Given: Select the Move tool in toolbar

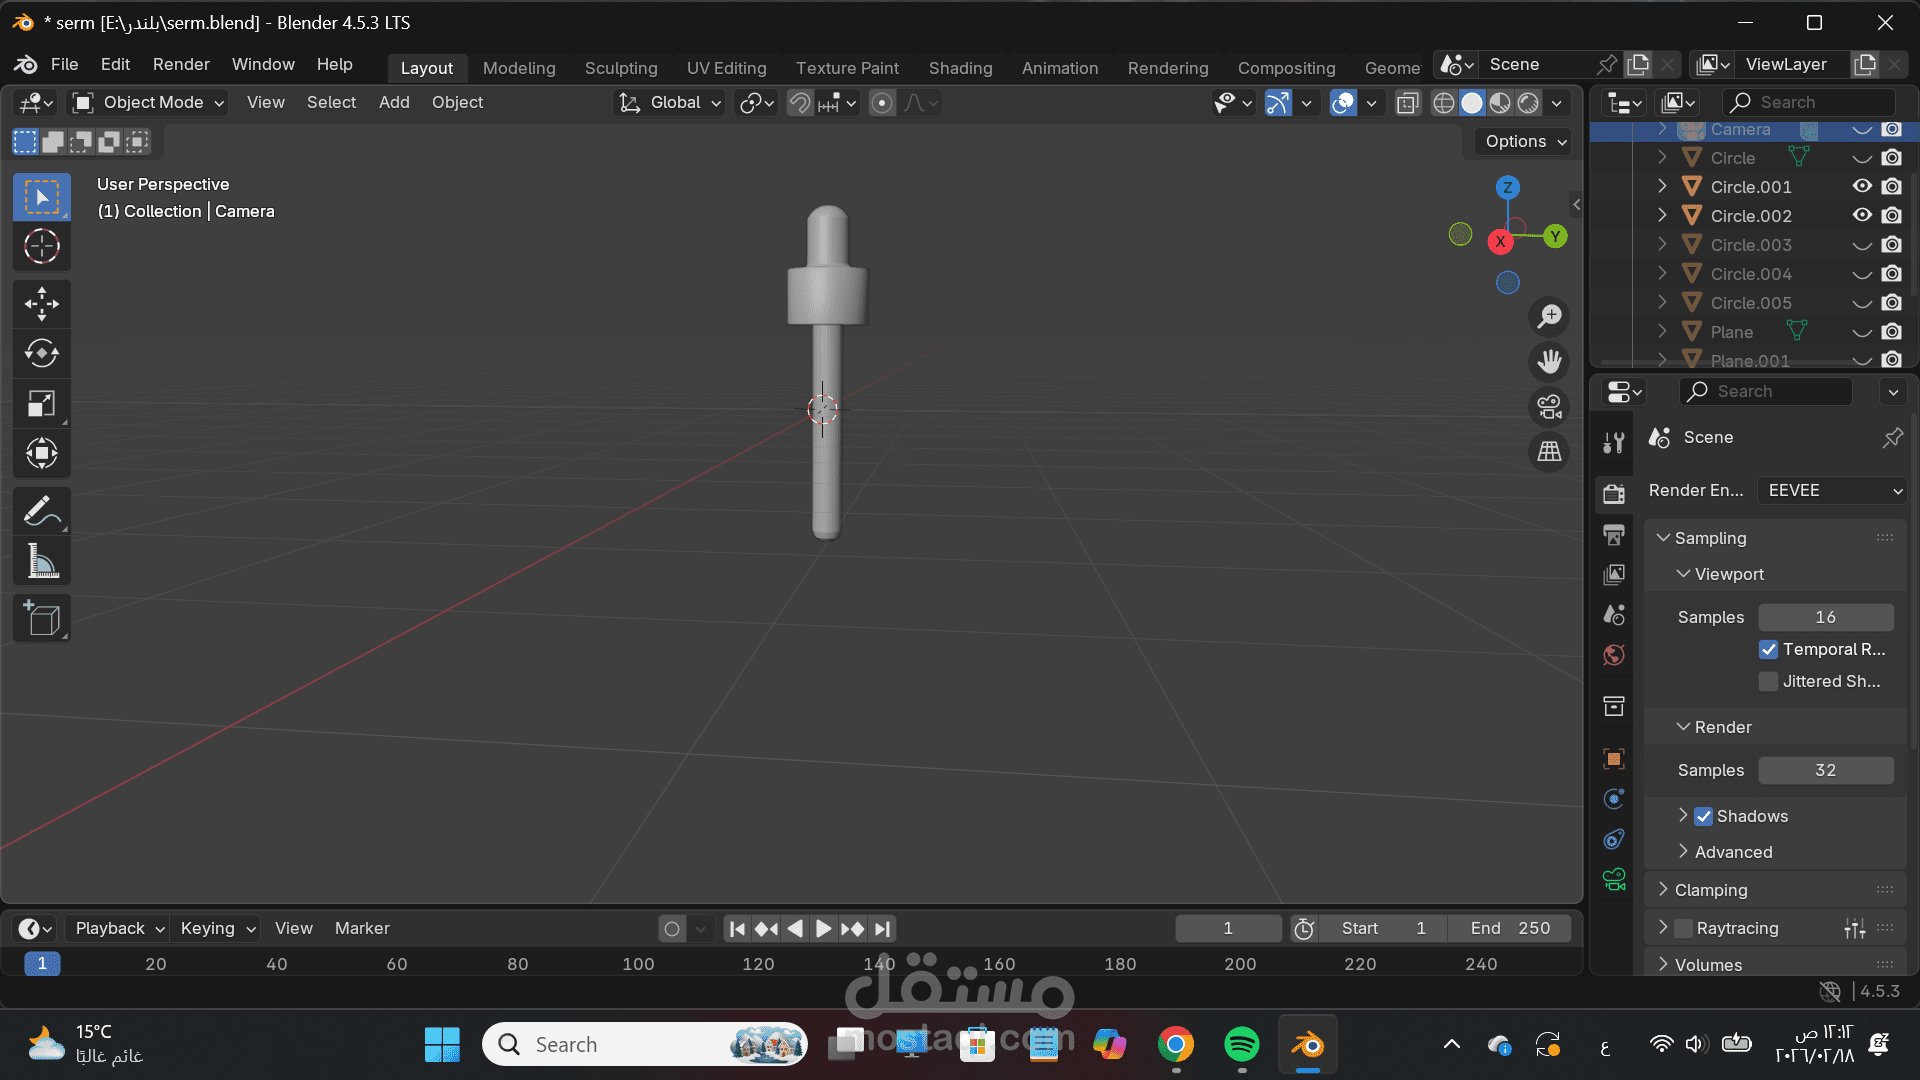Looking at the screenshot, I should 41,304.
